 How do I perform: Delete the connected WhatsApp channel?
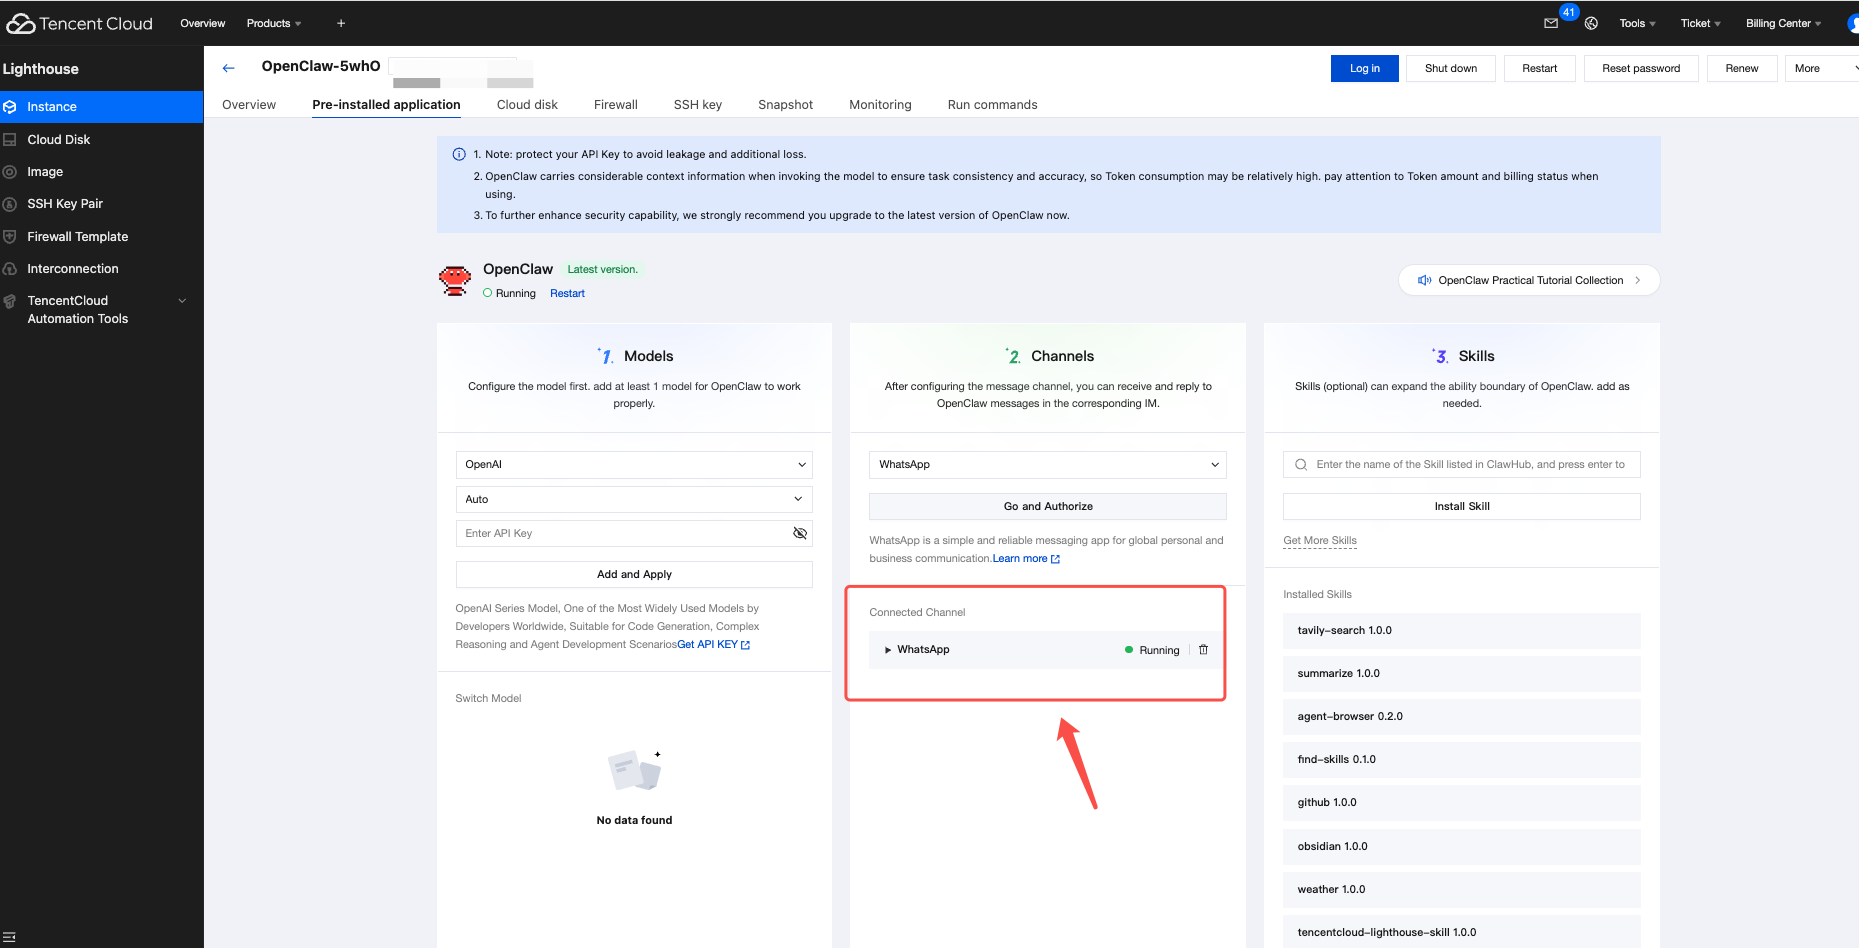point(1203,650)
